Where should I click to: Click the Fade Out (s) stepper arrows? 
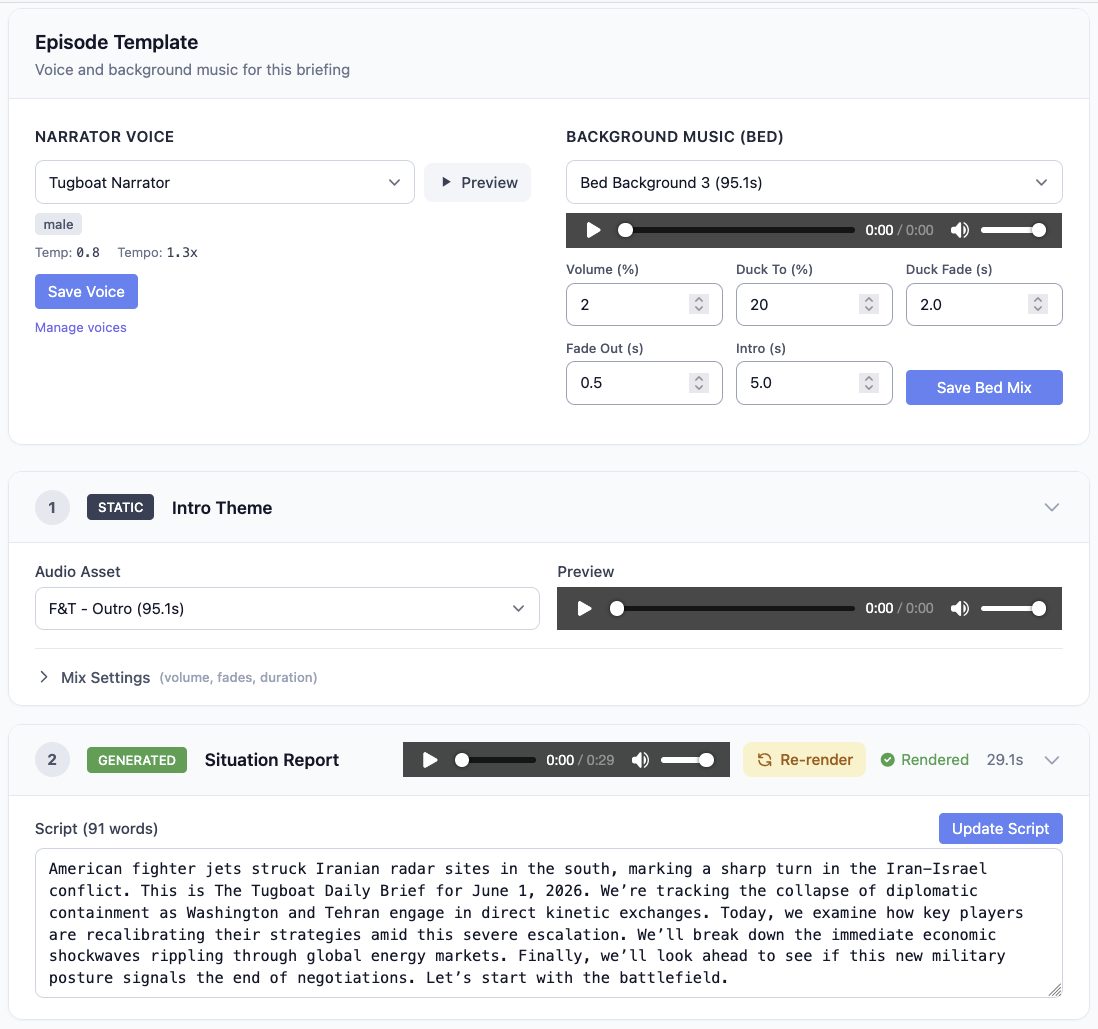tap(699, 382)
